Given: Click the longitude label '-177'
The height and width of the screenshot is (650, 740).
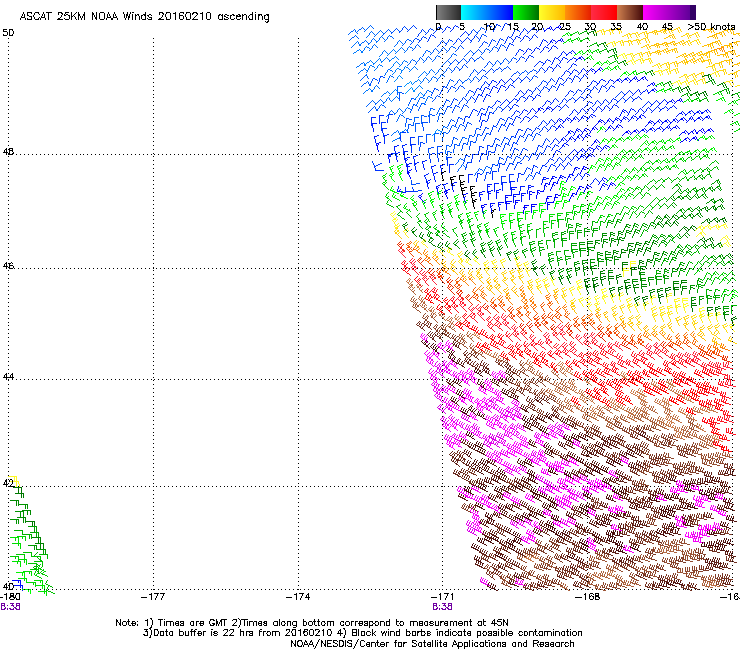Looking at the screenshot, I should tap(153, 597).
